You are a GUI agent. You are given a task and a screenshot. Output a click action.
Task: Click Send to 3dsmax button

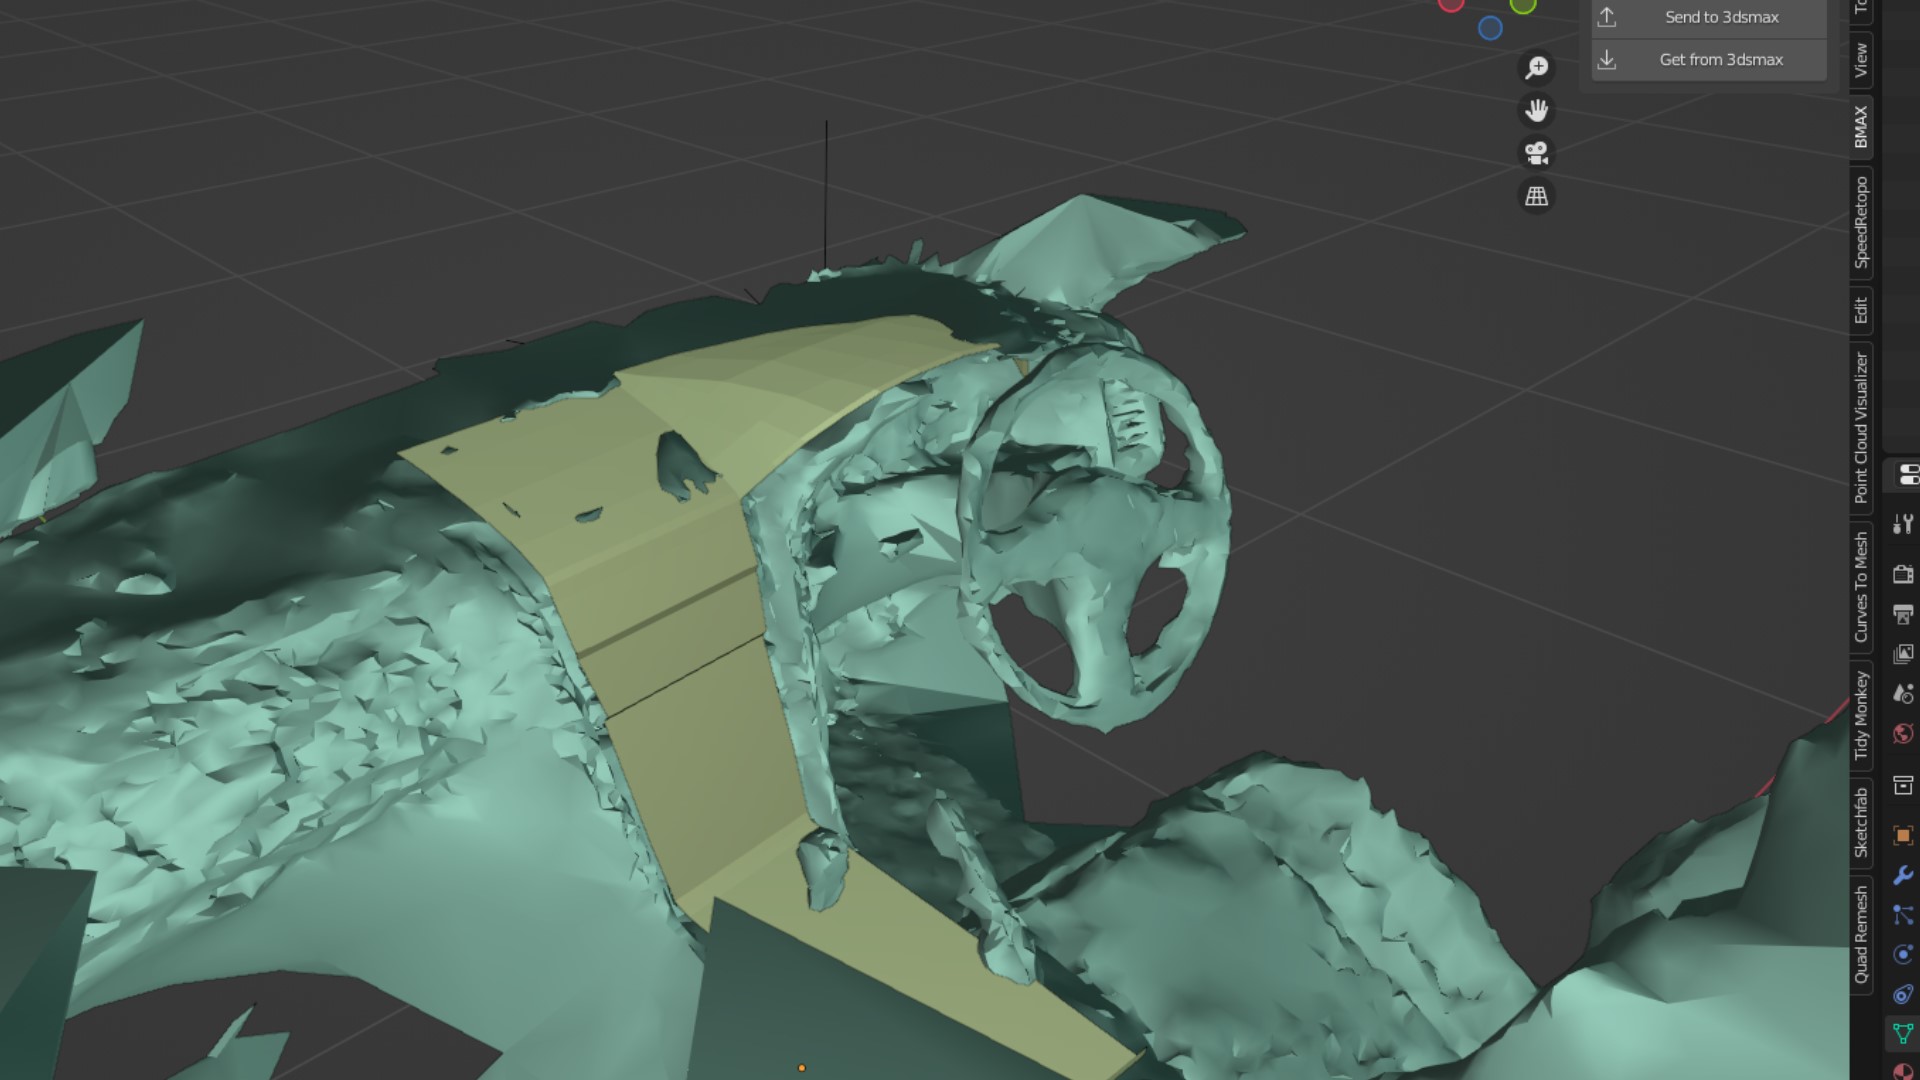[1708, 17]
